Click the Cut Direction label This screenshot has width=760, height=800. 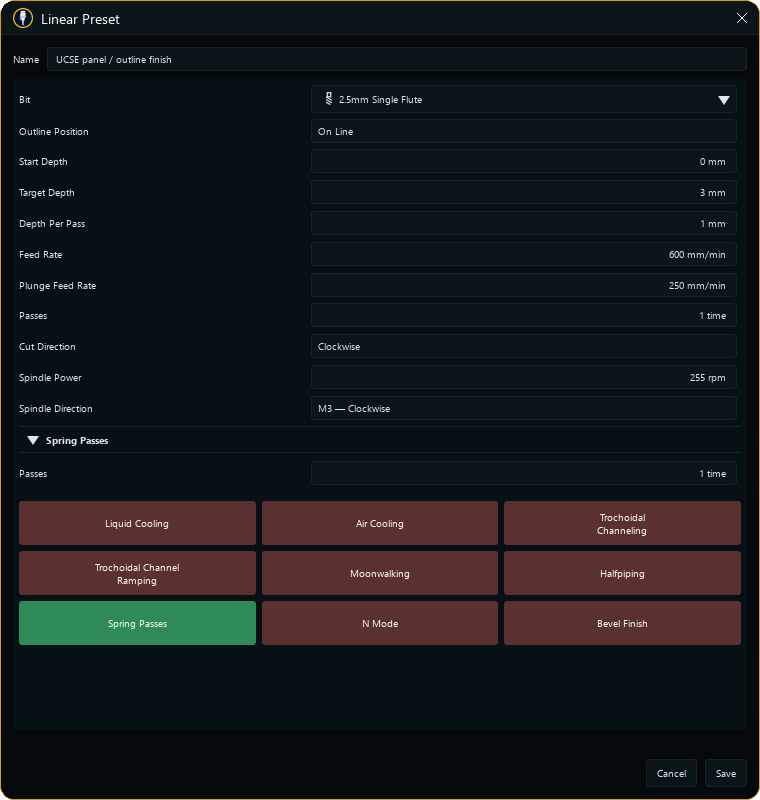(47, 346)
